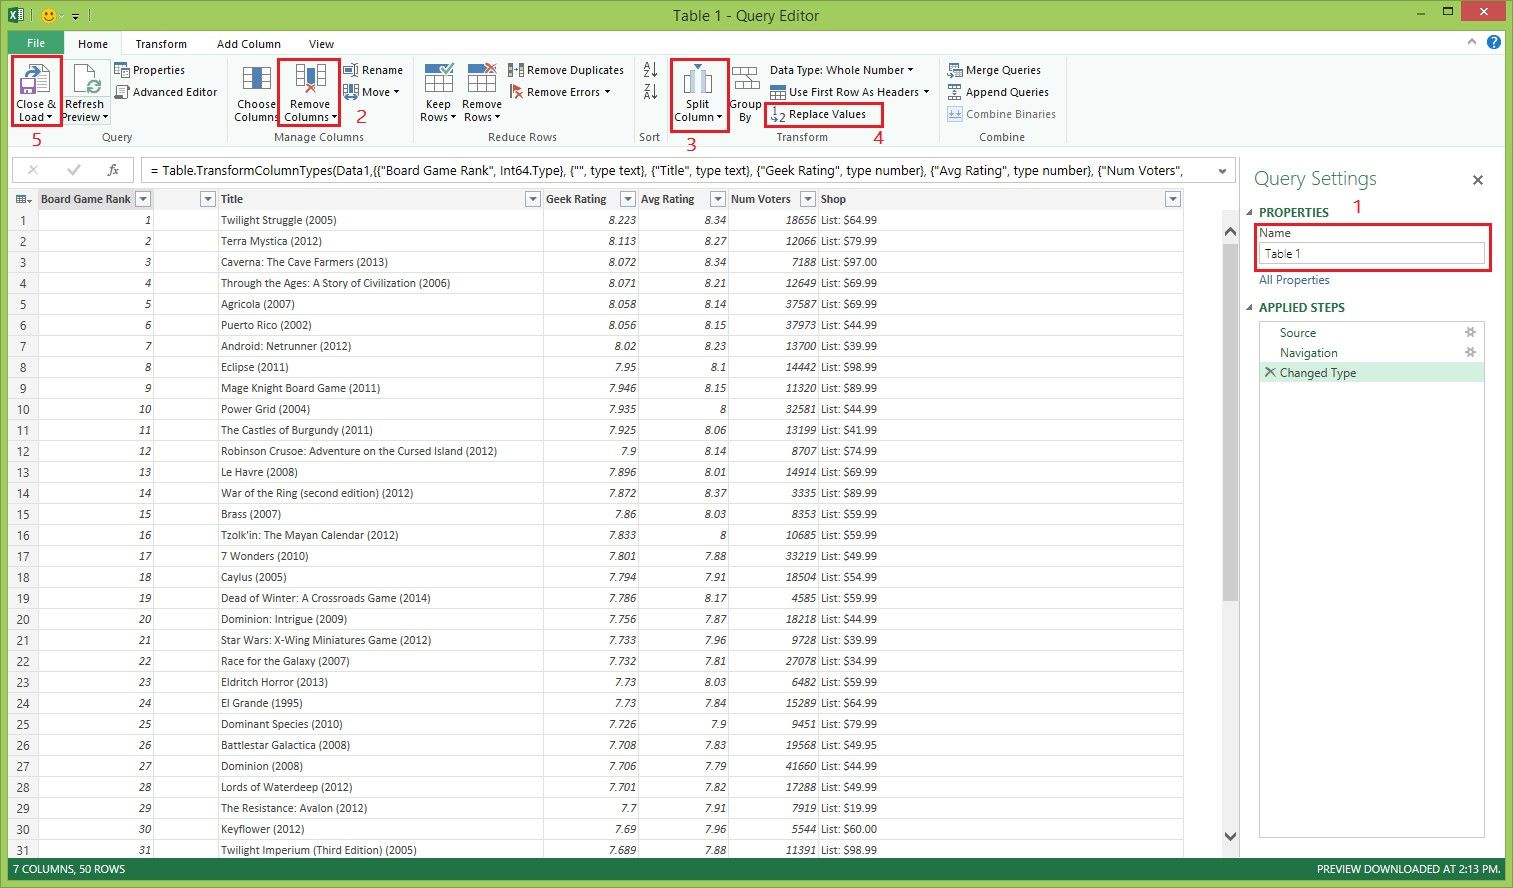This screenshot has height=888, width=1513.
Task: Click the Keep Rows icon
Action: (x=438, y=80)
